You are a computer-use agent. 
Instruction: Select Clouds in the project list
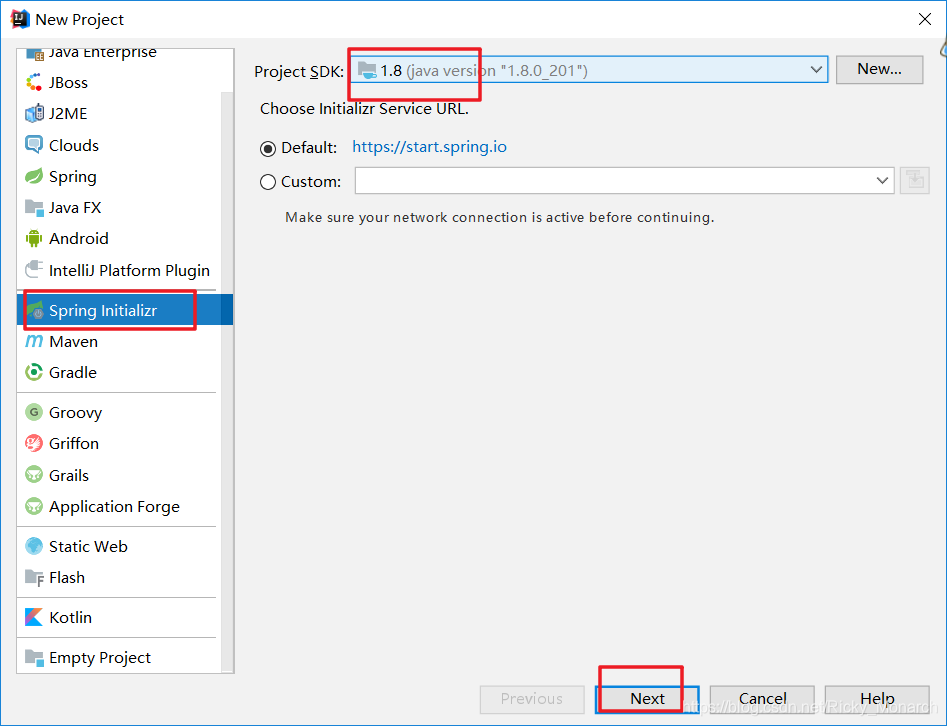tap(120, 145)
